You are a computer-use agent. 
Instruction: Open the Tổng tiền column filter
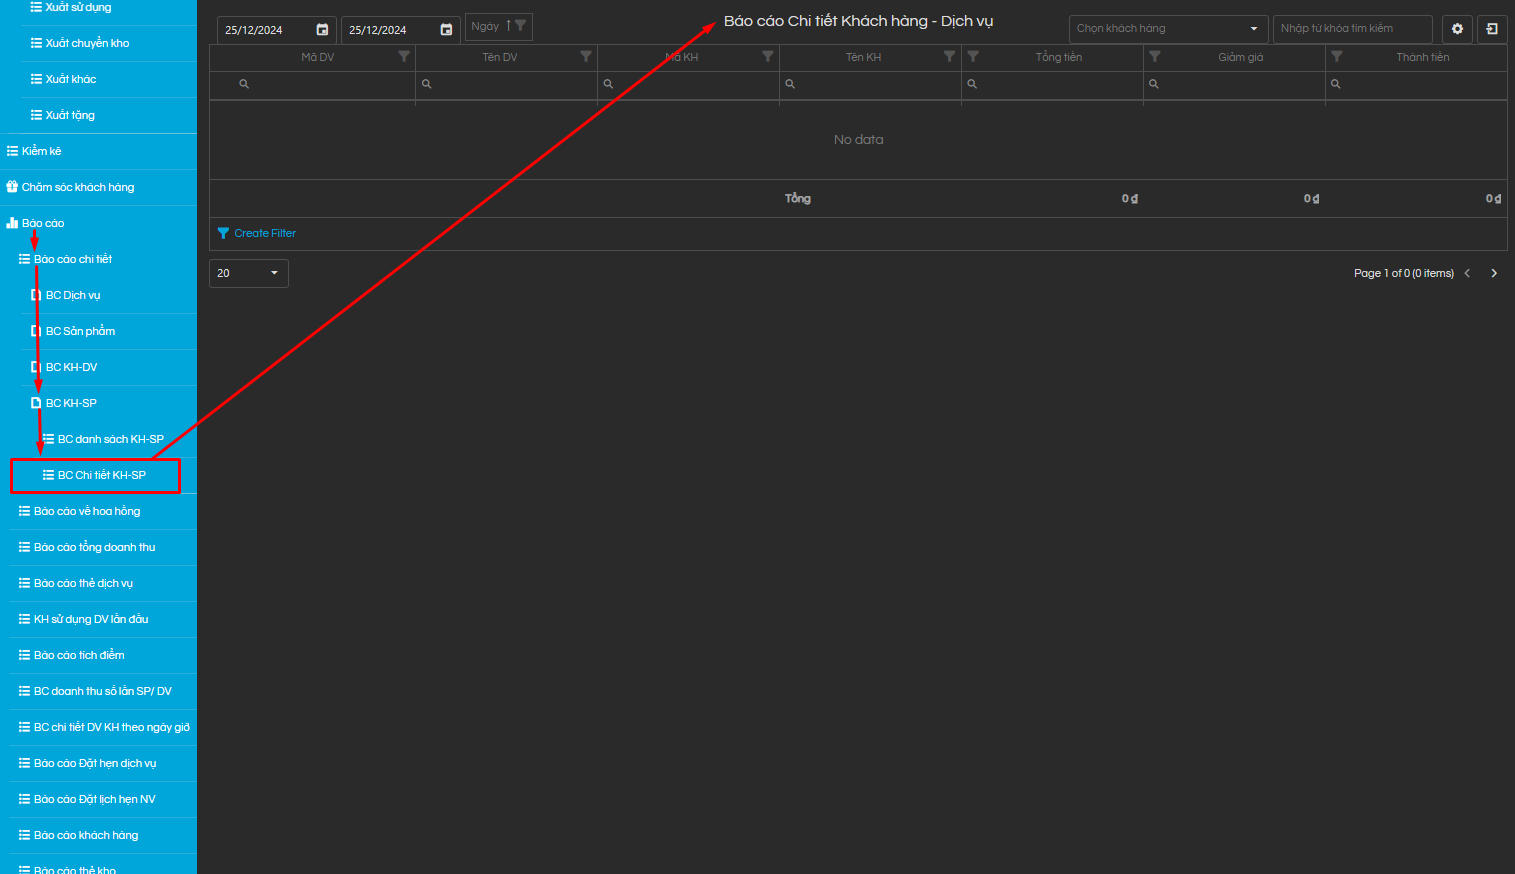coord(973,57)
